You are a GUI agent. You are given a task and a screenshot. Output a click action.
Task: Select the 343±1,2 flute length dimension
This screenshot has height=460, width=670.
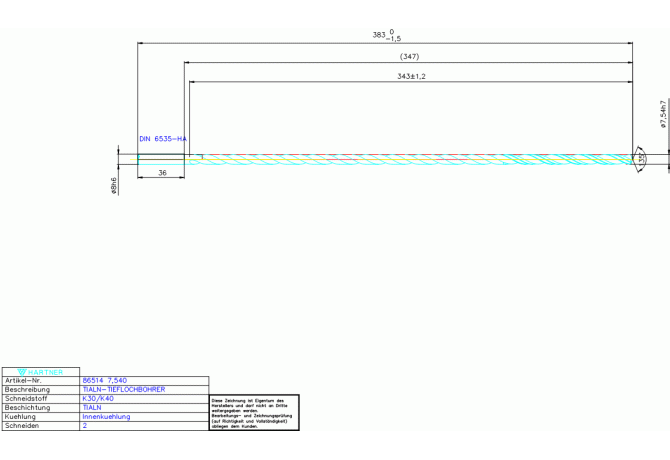point(411,76)
